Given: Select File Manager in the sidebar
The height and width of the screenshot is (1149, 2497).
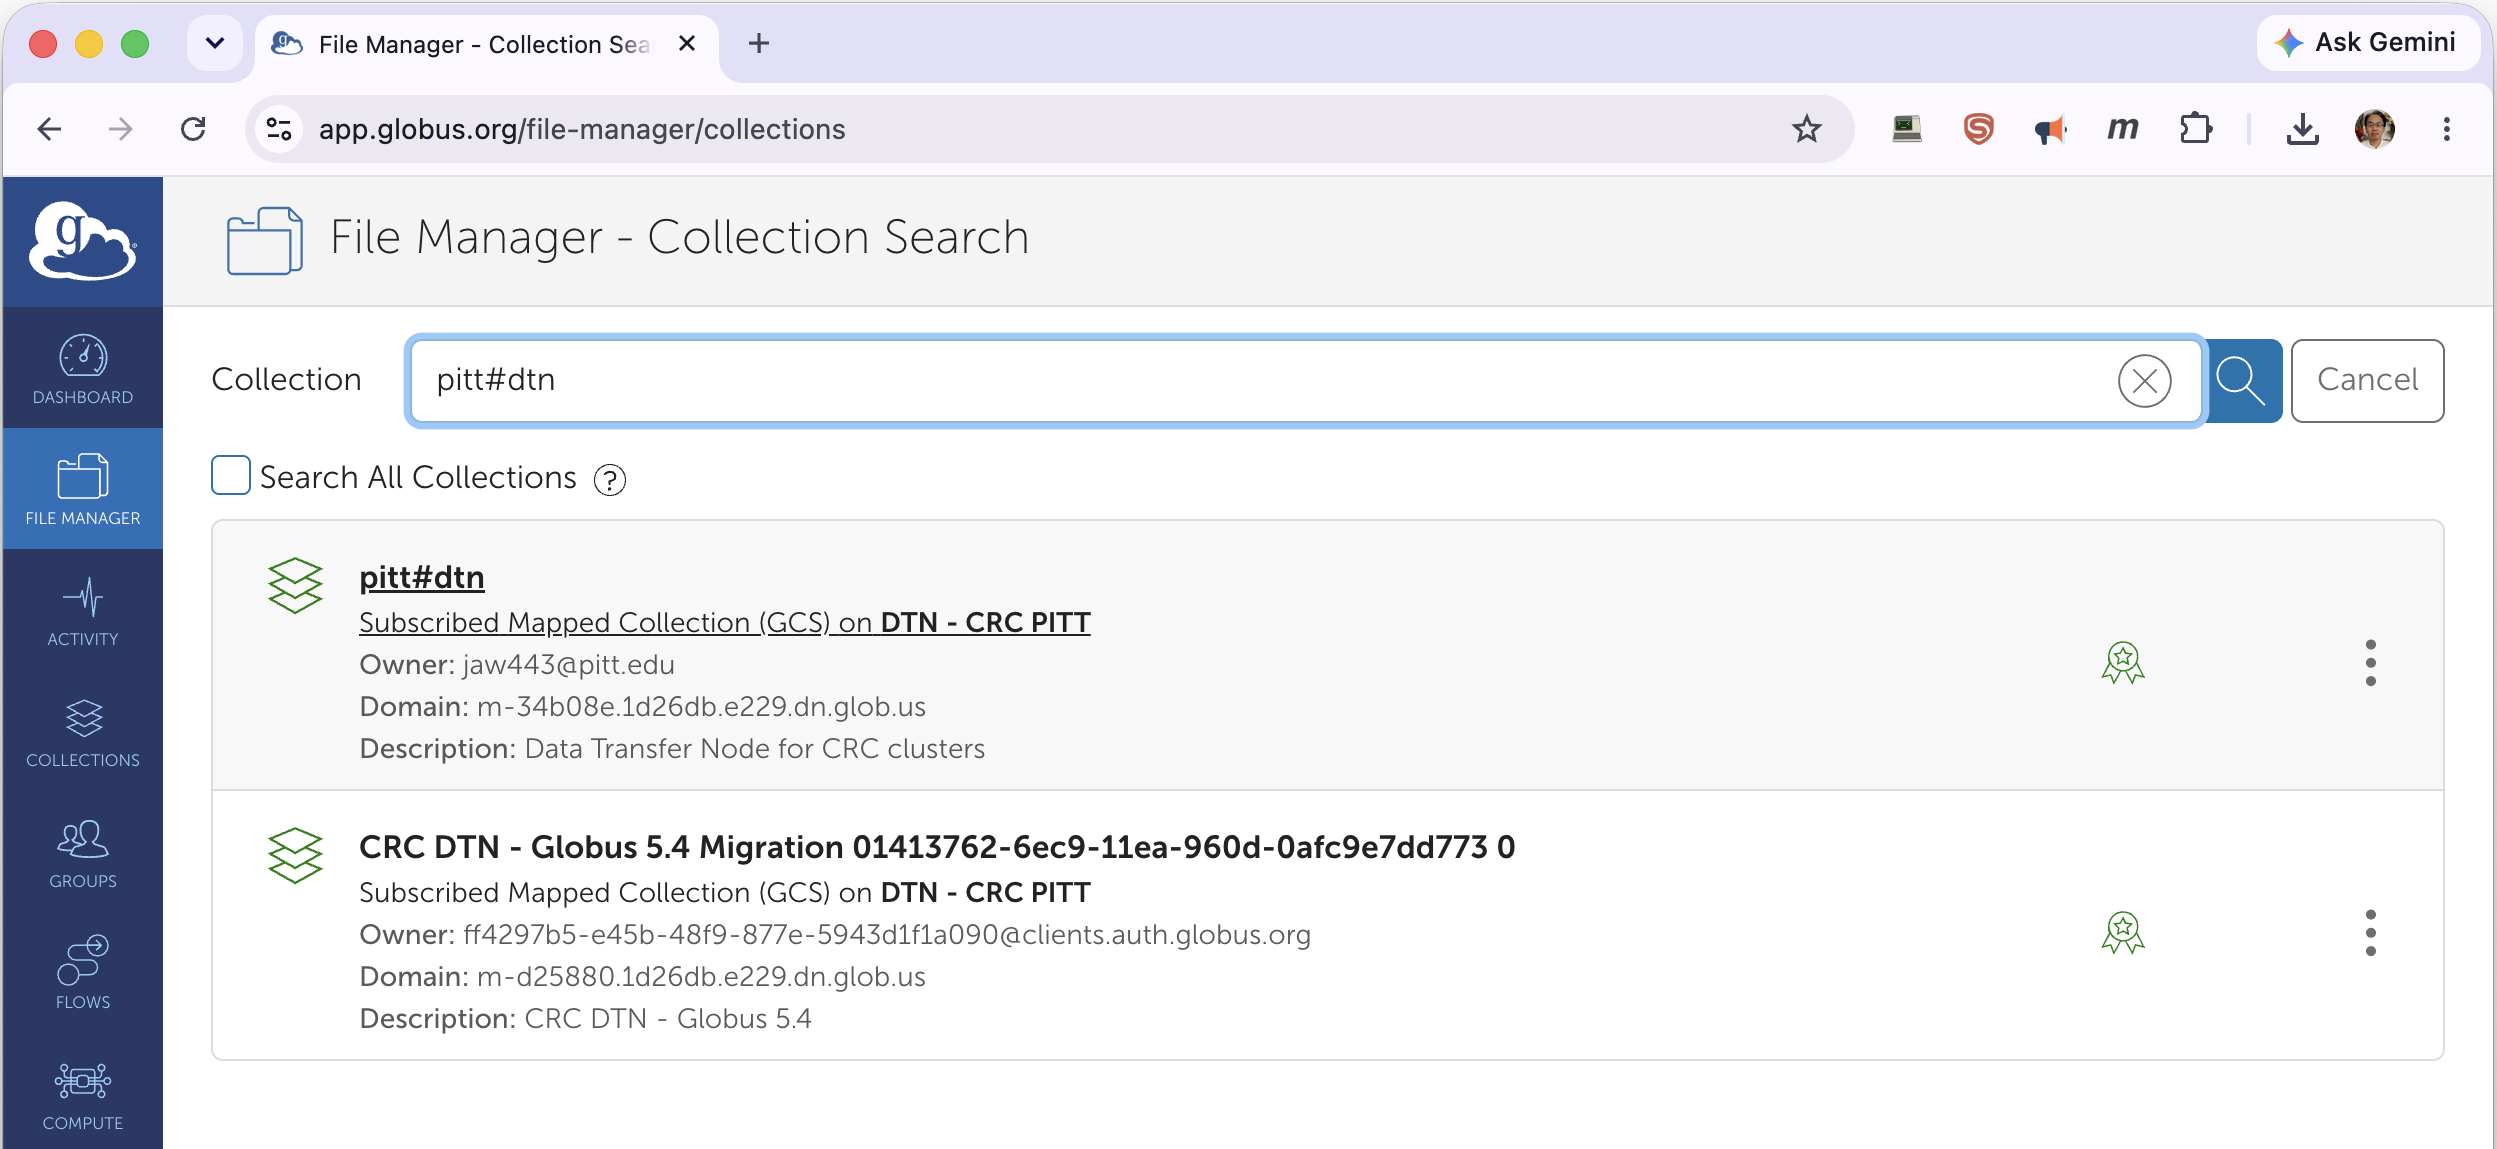Looking at the screenshot, I should (83, 489).
